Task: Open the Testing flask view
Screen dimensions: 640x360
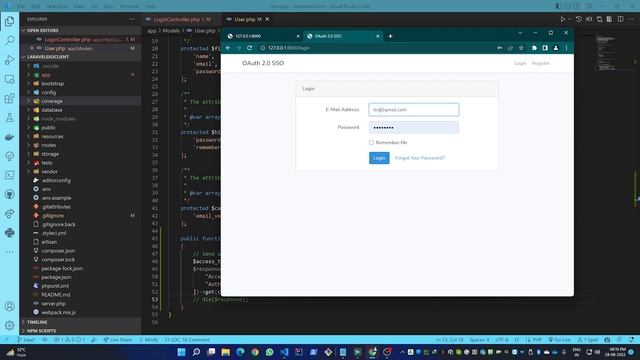Action: click(x=9, y=118)
